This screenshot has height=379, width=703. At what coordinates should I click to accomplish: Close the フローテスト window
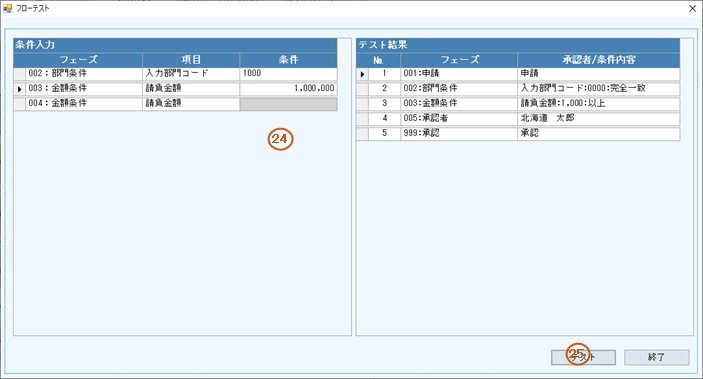(x=692, y=9)
